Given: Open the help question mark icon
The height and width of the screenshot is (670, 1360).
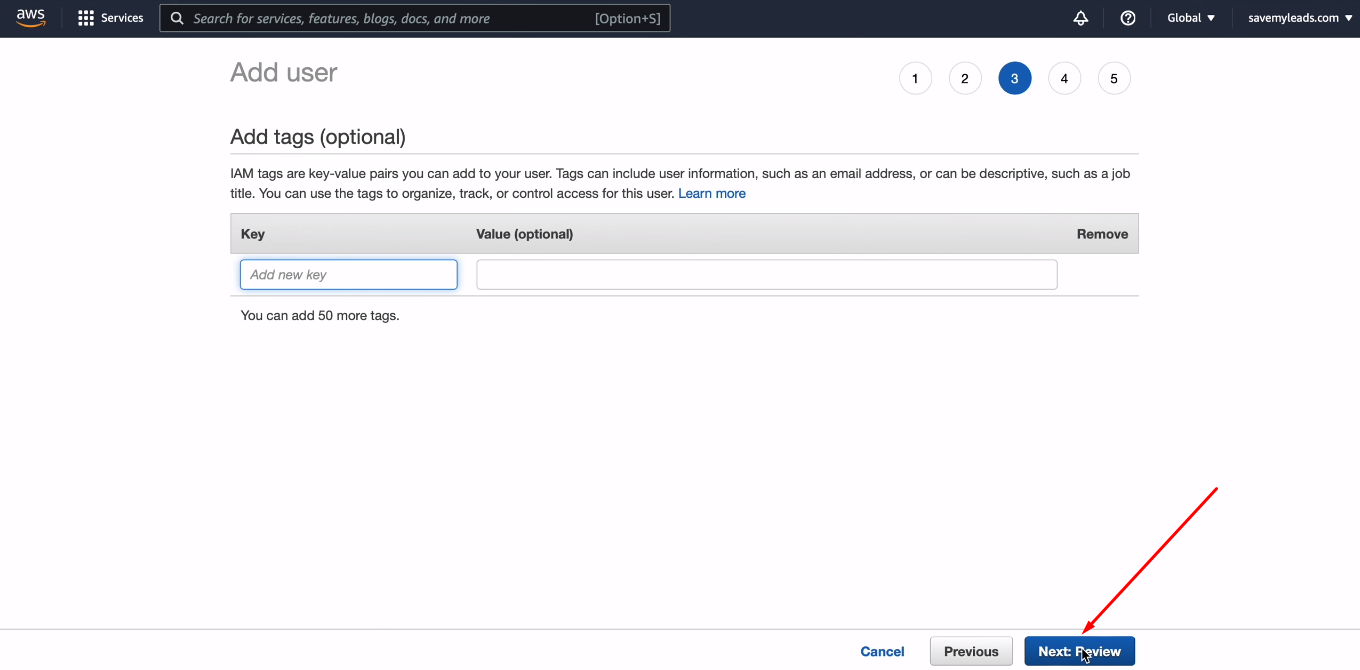Looking at the screenshot, I should [1128, 18].
